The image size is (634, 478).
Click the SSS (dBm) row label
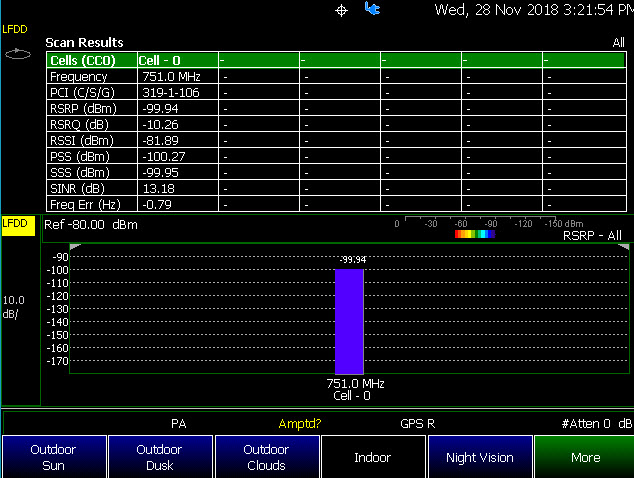(80, 173)
